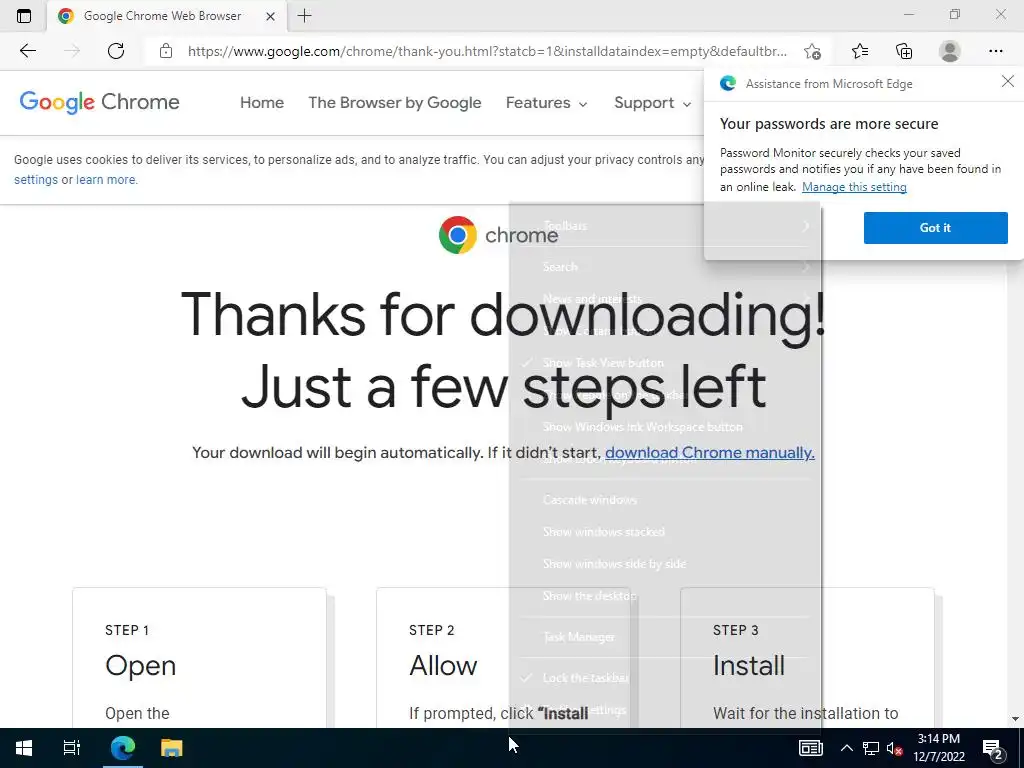This screenshot has width=1024, height=768.
Task: Choose Show windows side by side
Action: tap(667, 564)
